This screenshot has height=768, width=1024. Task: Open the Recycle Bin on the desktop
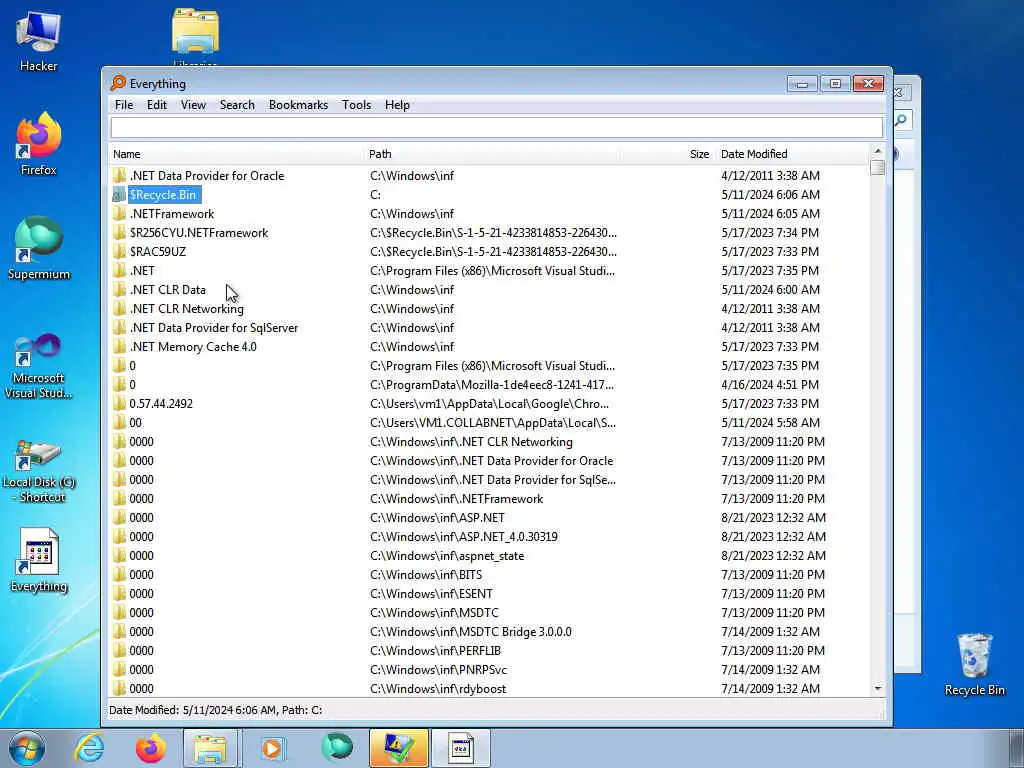[974, 664]
